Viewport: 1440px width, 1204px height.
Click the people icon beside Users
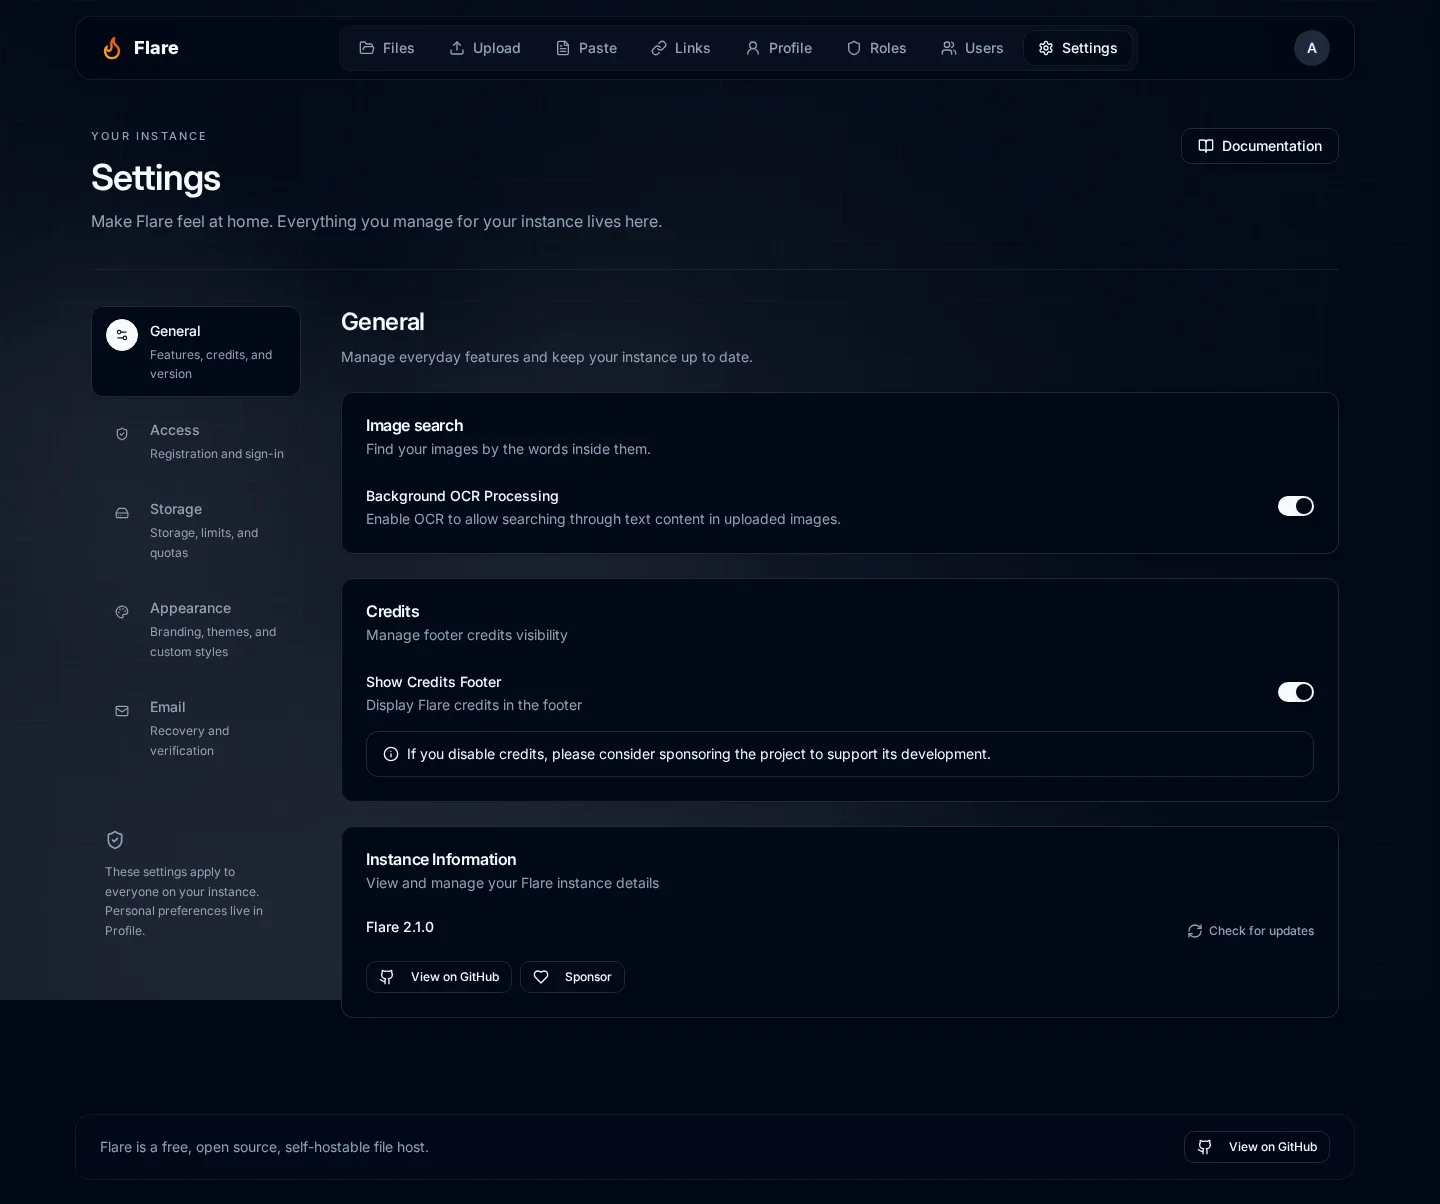tap(949, 48)
